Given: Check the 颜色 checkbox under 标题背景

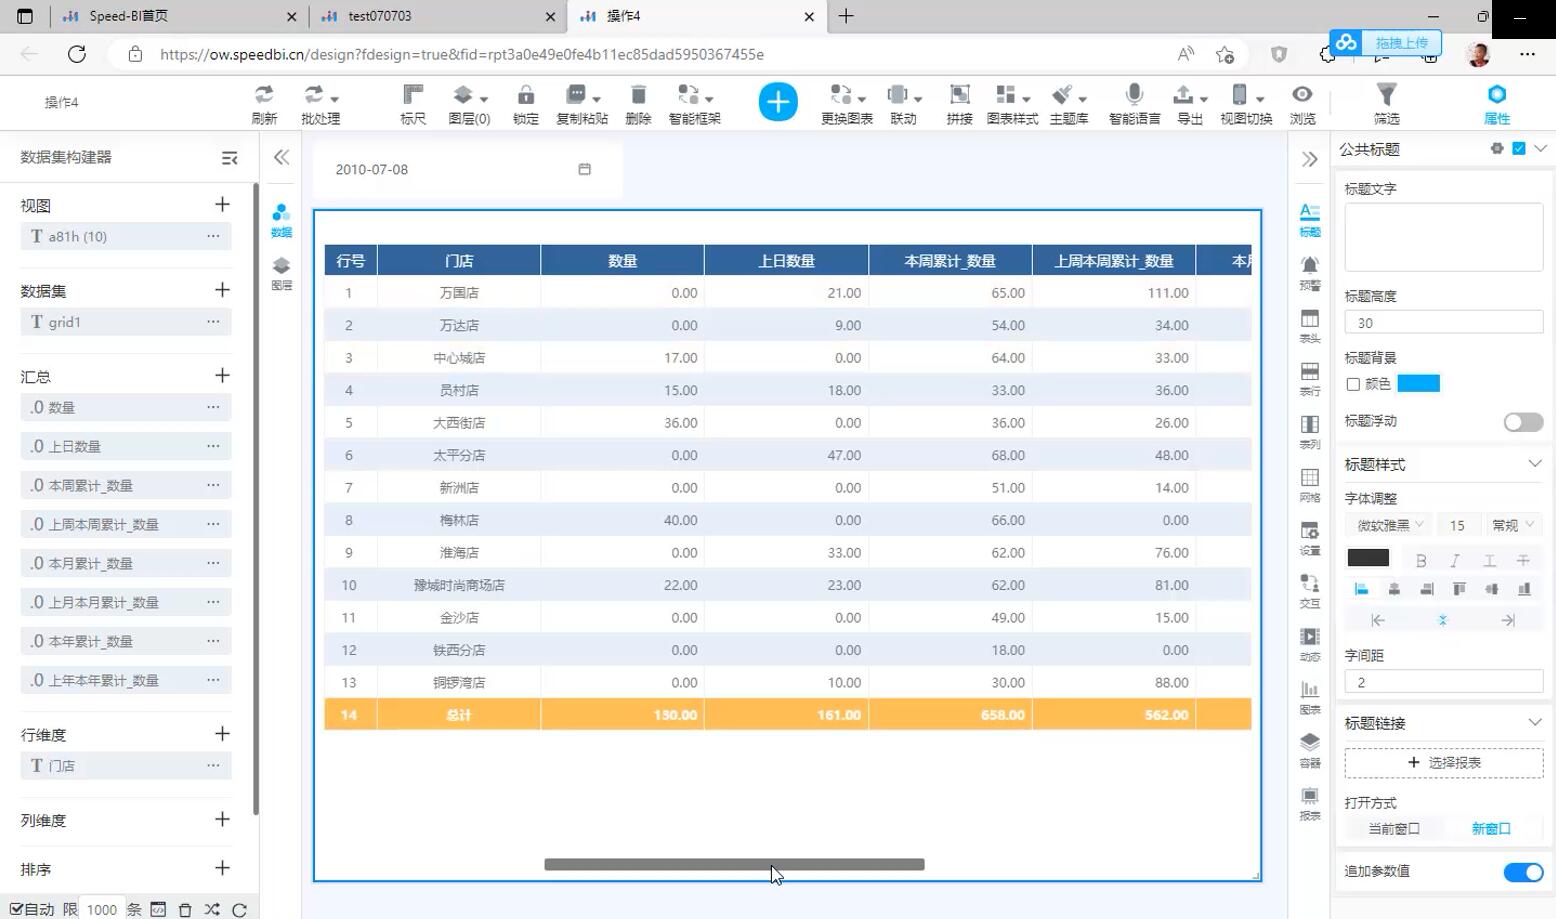Looking at the screenshot, I should pos(1353,384).
